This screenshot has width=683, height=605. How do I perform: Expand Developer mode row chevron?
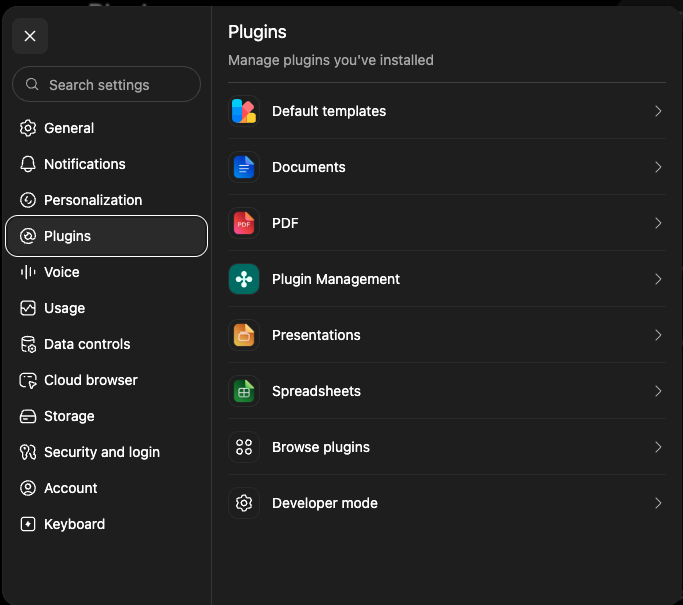click(658, 503)
